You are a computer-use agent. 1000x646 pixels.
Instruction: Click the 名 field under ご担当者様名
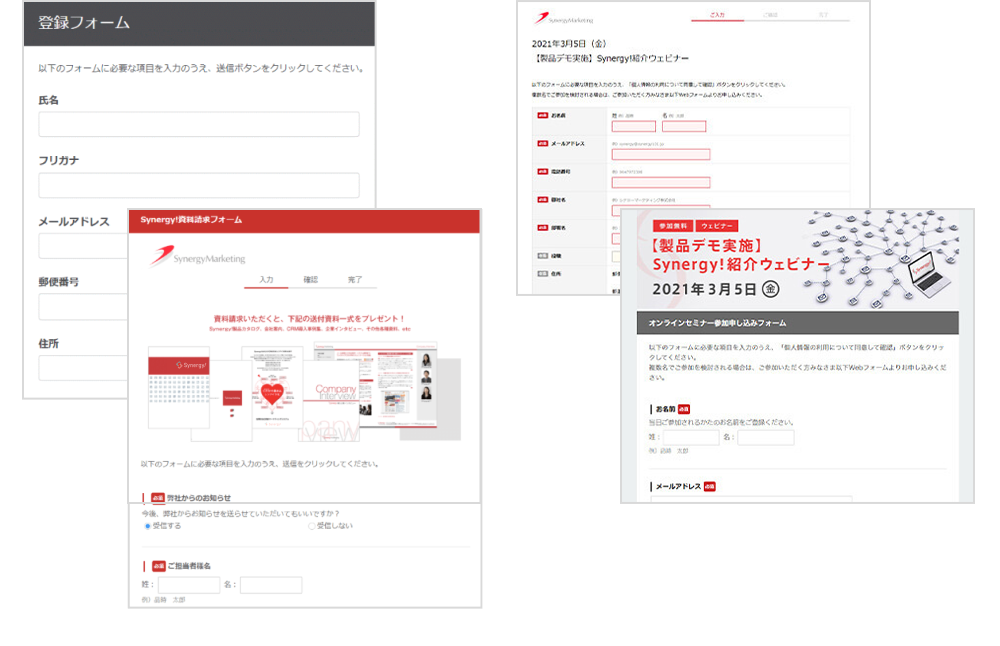pos(271,585)
